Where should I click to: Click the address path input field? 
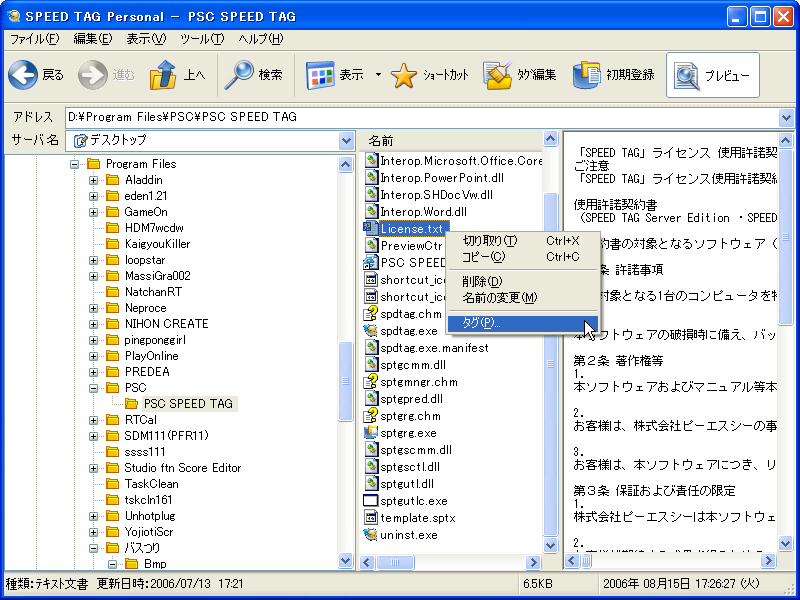[422, 118]
